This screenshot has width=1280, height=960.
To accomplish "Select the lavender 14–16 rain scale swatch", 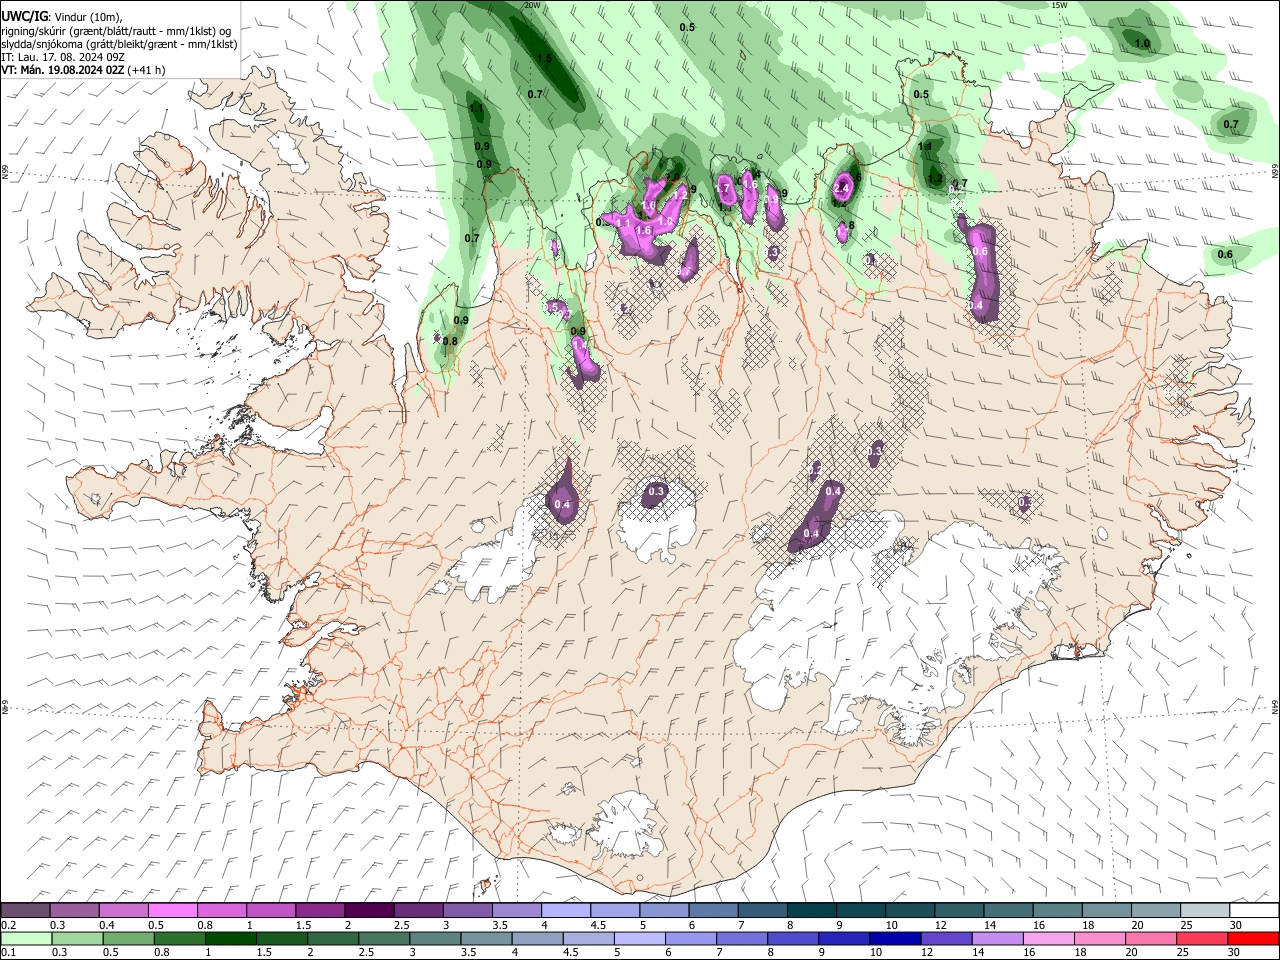I will 997,938.
